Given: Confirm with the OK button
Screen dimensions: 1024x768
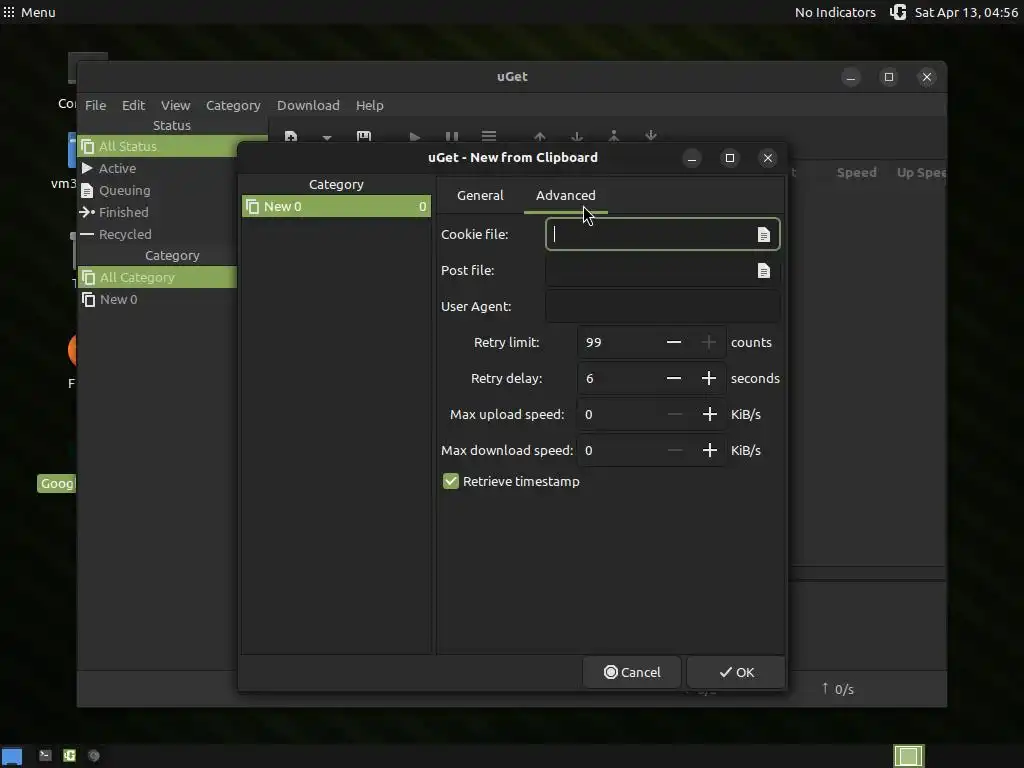Looking at the screenshot, I should pos(736,672).
